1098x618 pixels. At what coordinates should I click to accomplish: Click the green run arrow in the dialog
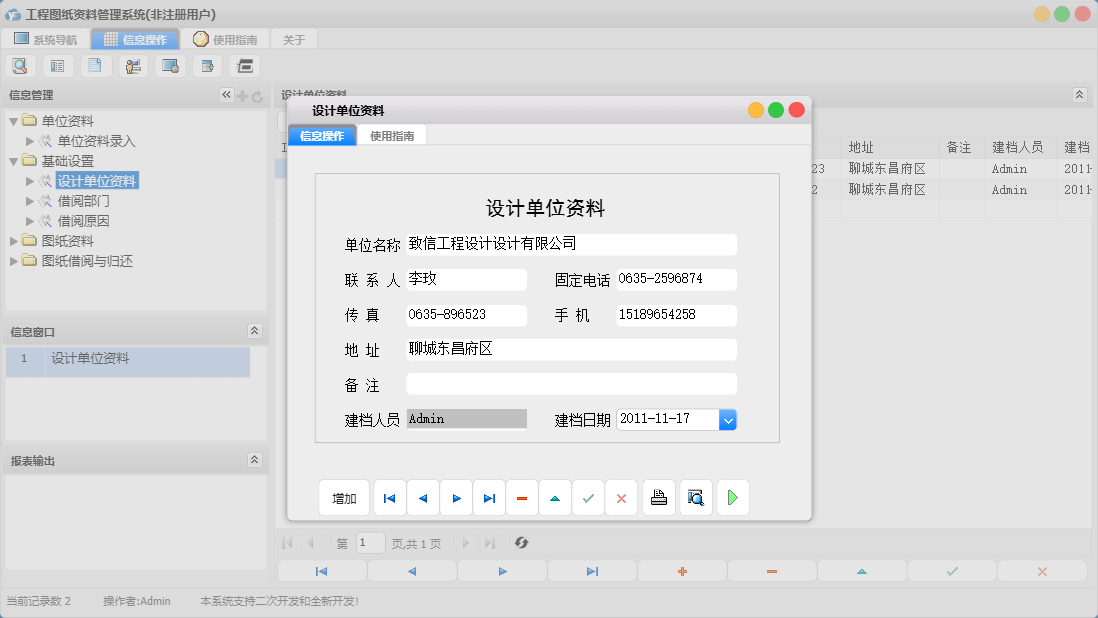tap(732, 497)
